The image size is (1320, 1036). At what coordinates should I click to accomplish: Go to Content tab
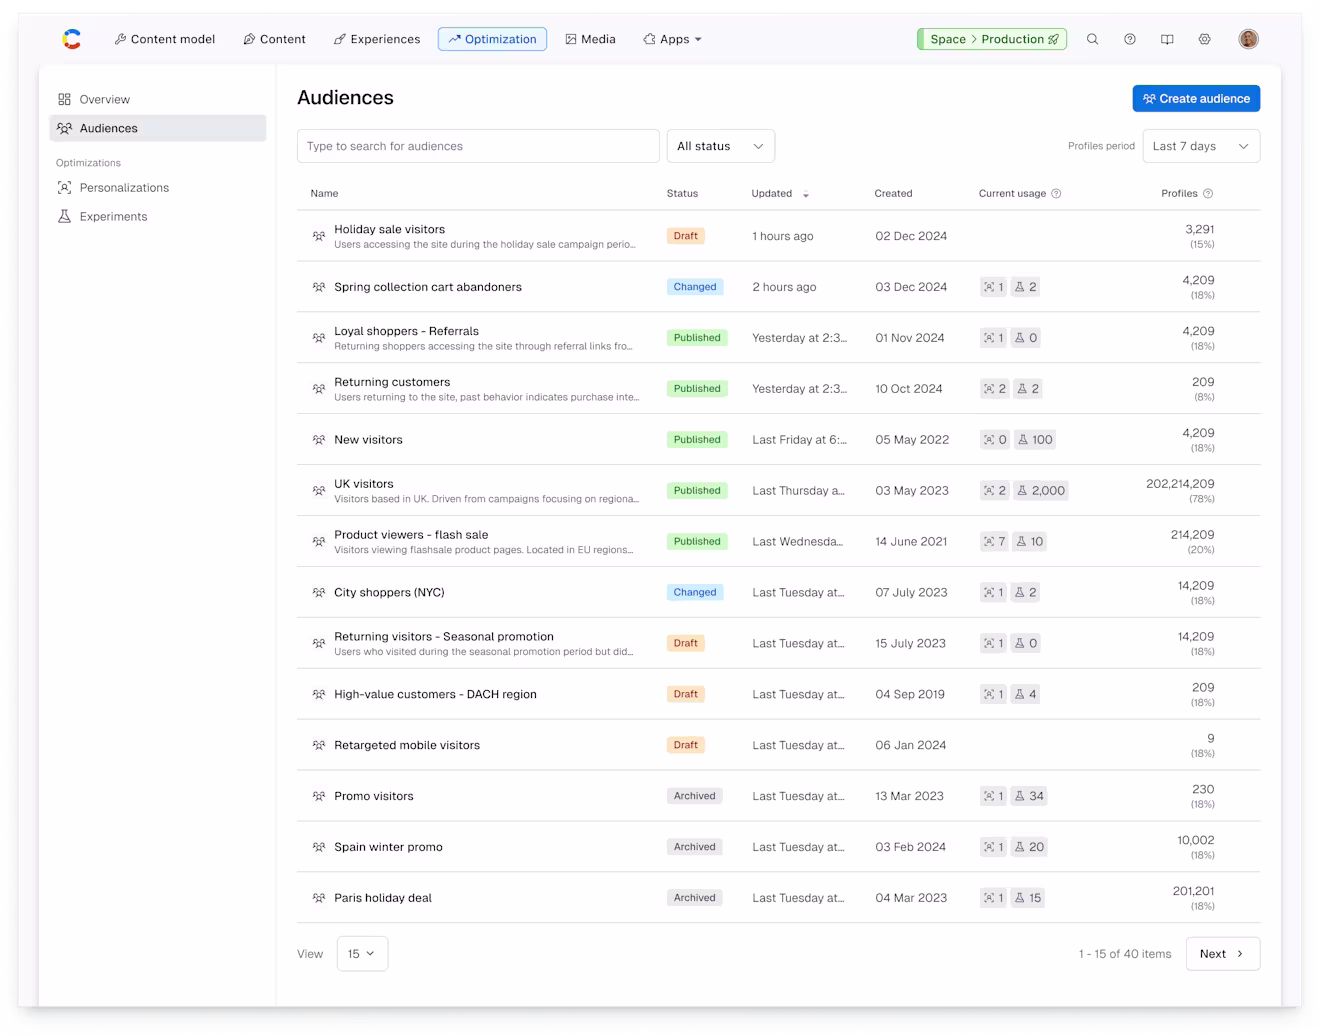[274, 39]
